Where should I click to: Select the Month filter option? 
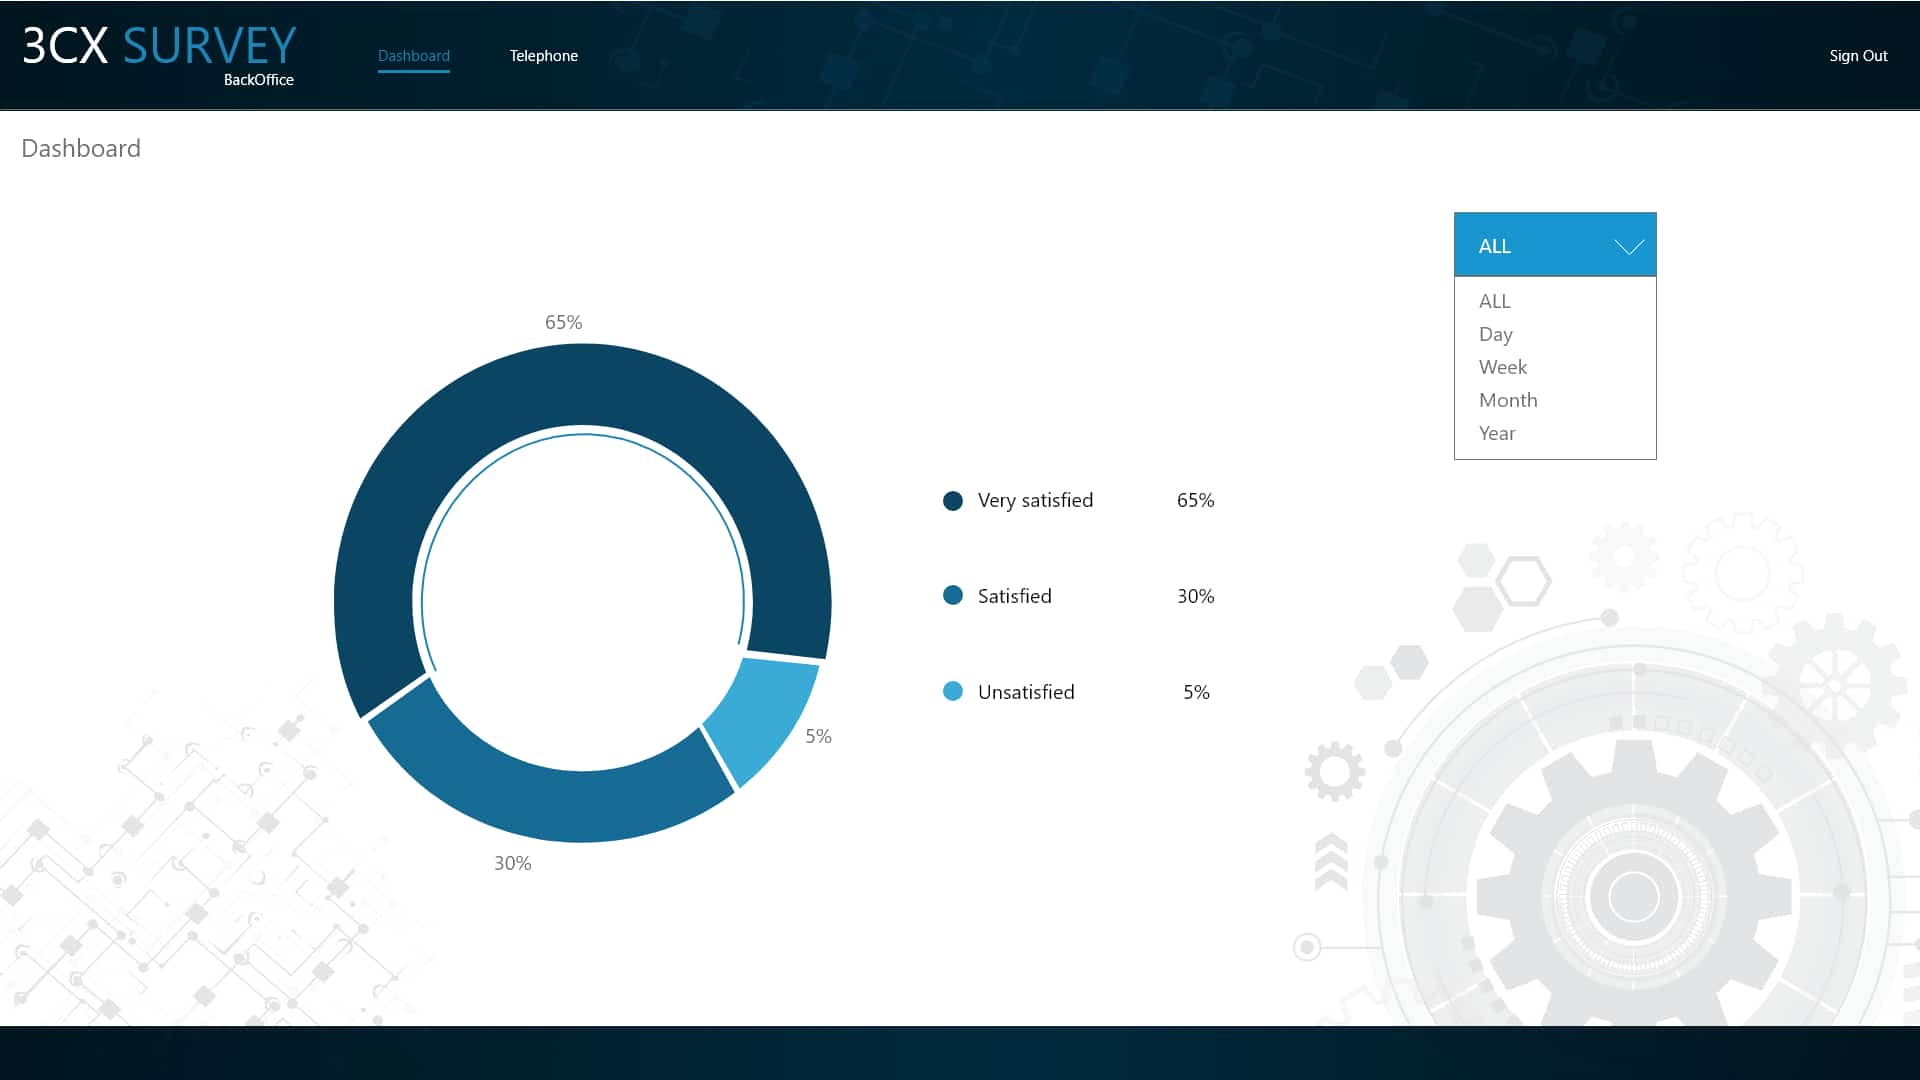[x=1507, y=398]
